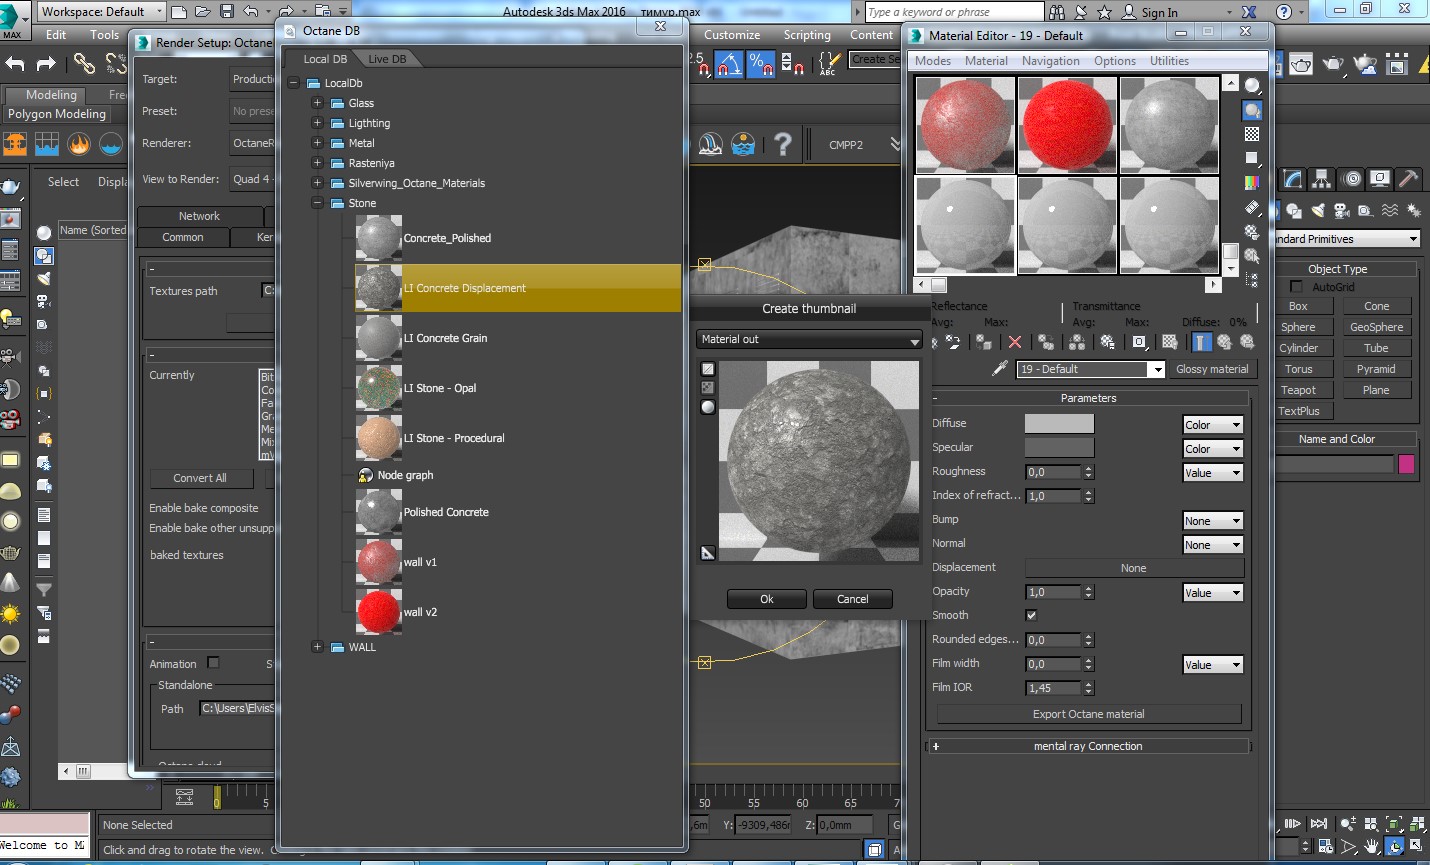Open the Modes menu in Material Editor
This screenshot has height=865, width=1430.
[933, 61]
